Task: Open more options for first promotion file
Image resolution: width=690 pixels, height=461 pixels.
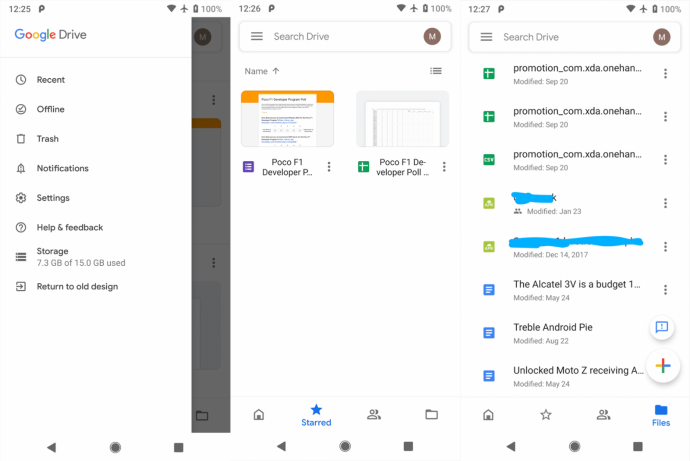Action: 665,73
